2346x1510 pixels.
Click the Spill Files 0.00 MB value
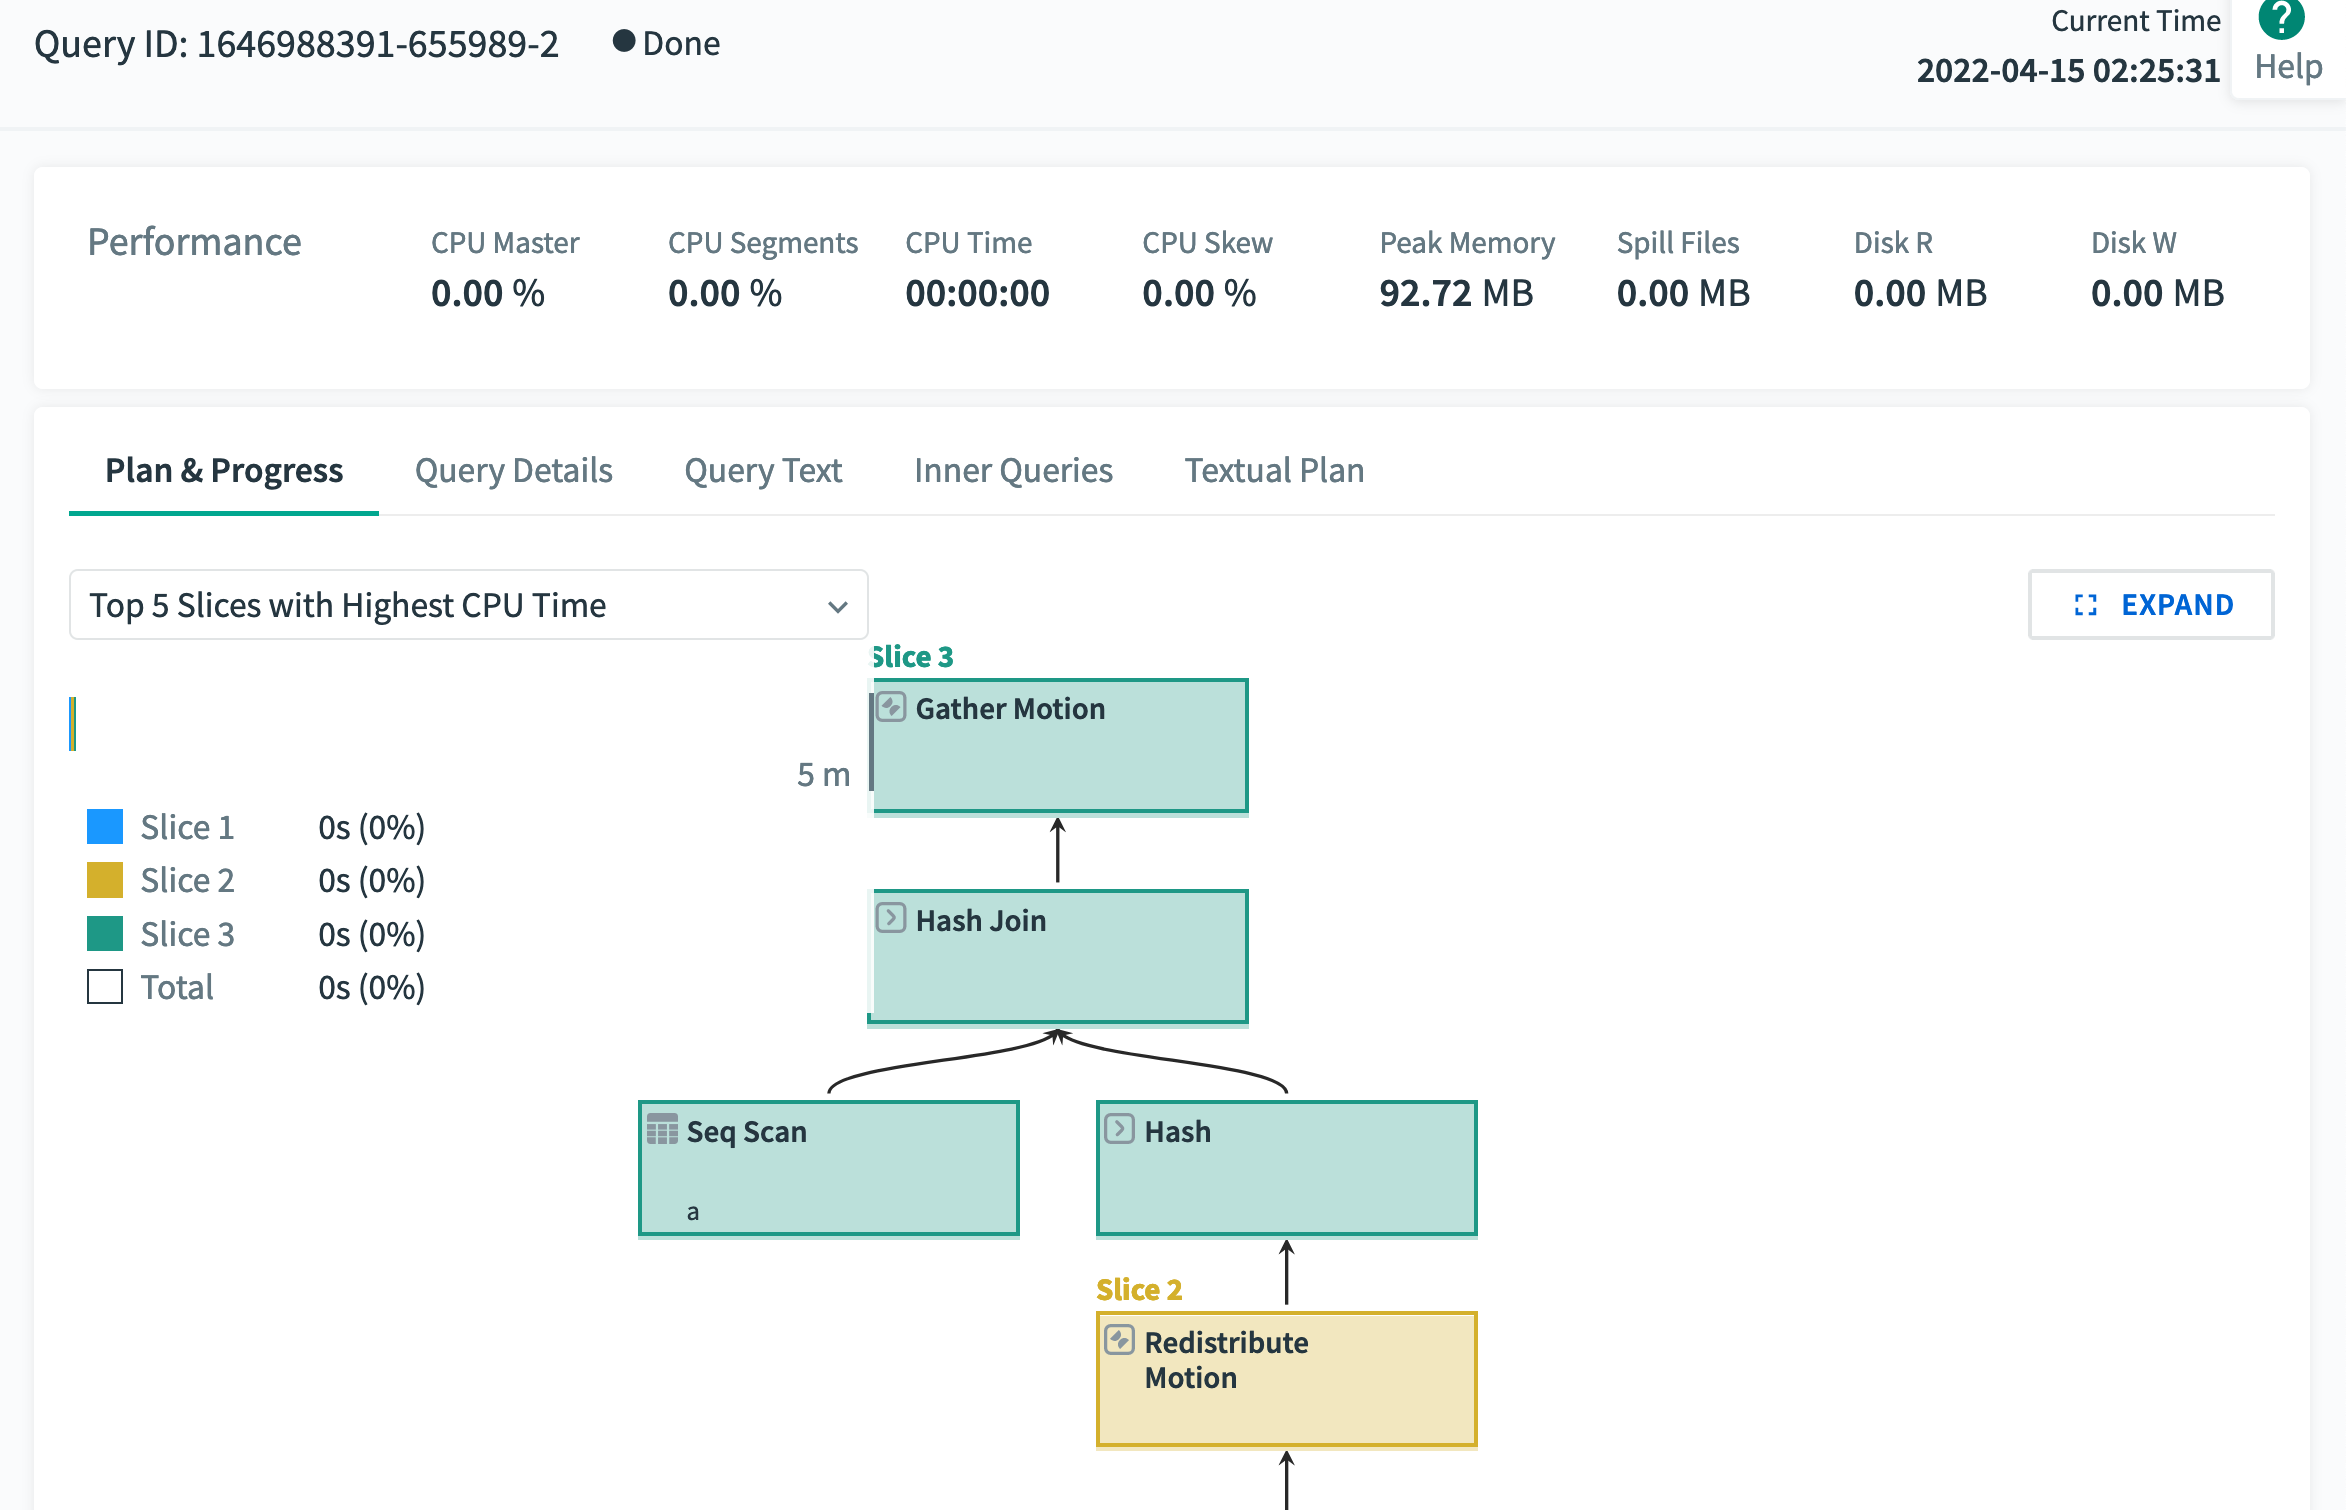click(x=1683, y=293)
